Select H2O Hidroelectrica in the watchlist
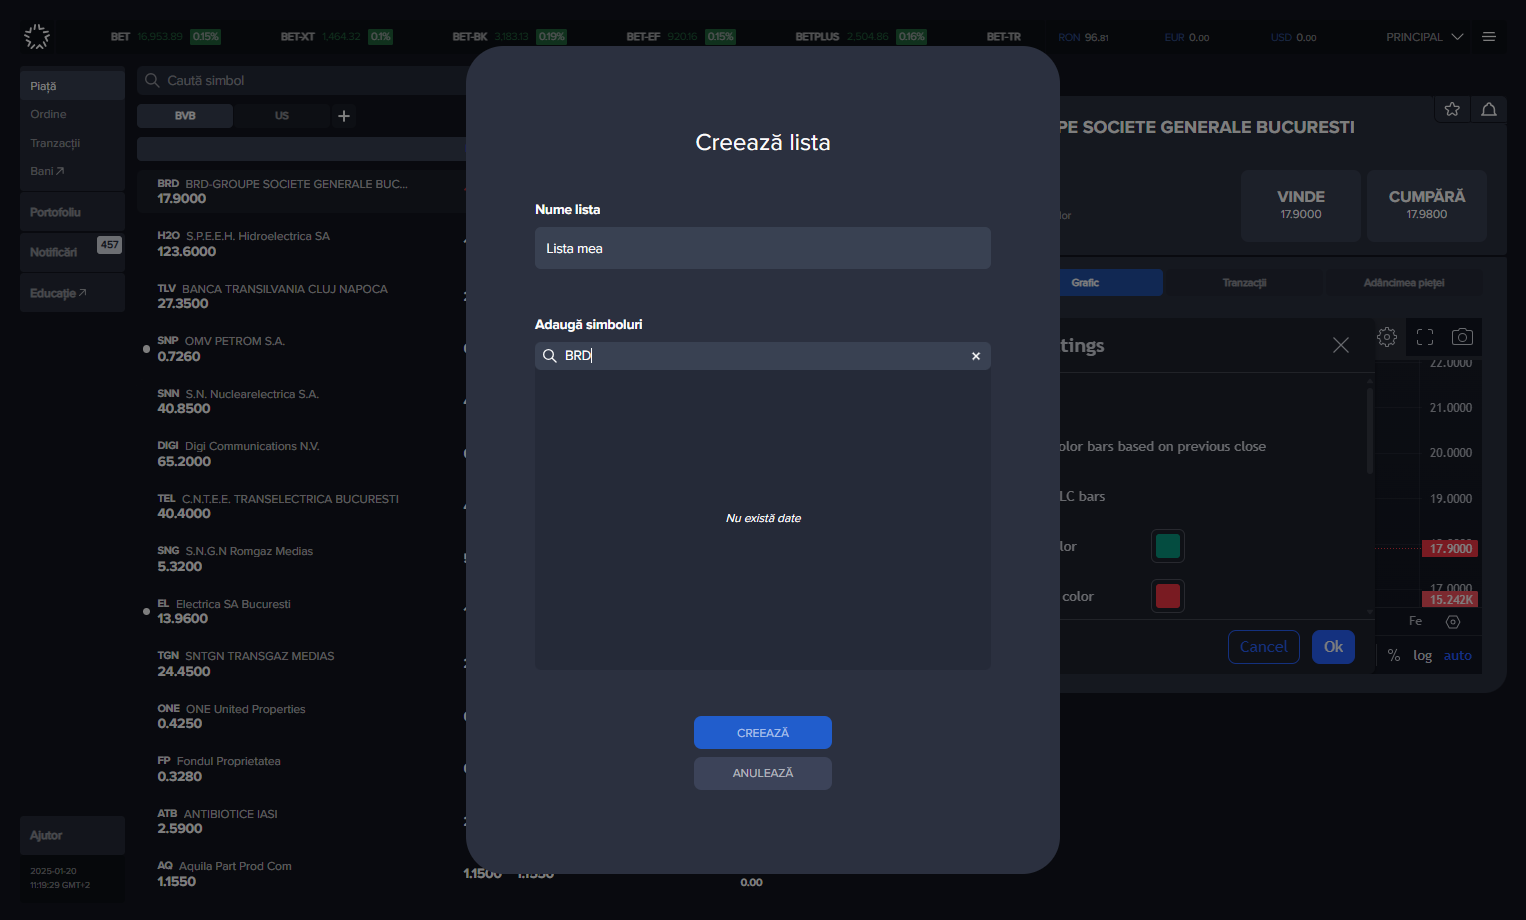The height and width of the screenshot is (920, 1526). [301, 244]
